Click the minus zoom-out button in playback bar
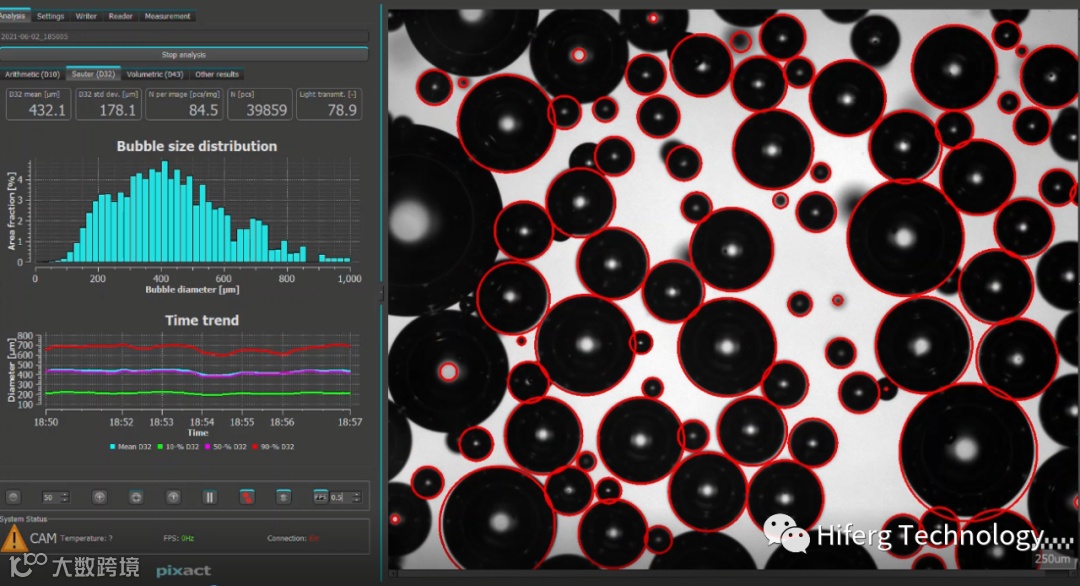The width and height of the screenshot is (1080, 586). [x=13, y=496]
